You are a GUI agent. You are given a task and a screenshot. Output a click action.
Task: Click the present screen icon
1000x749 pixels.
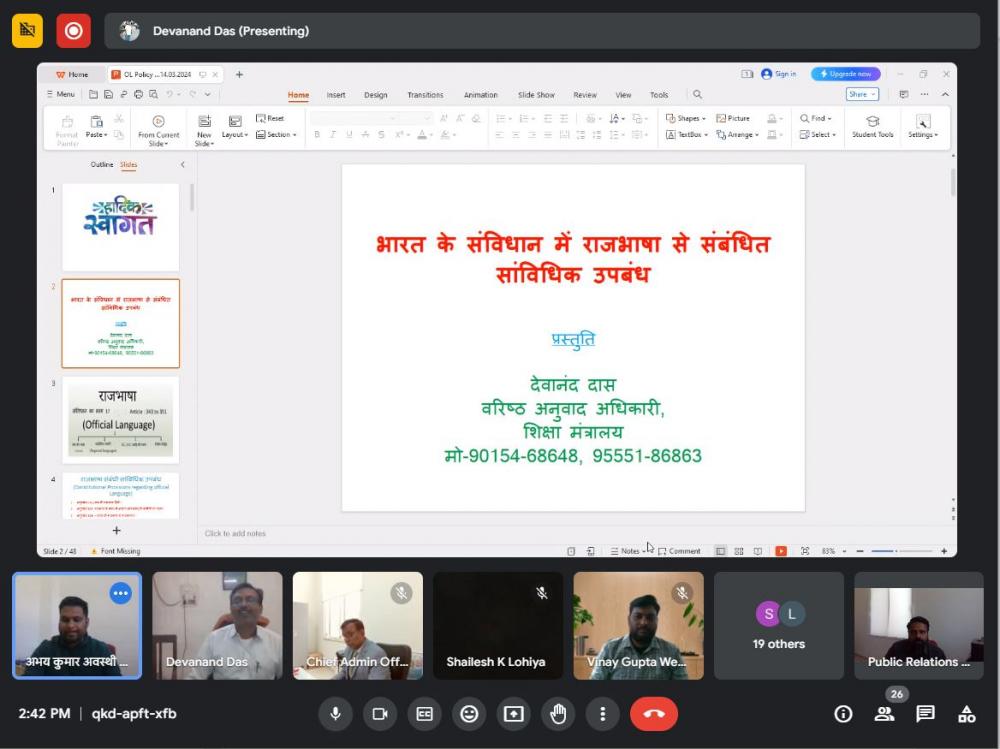(x=514, y=714)
